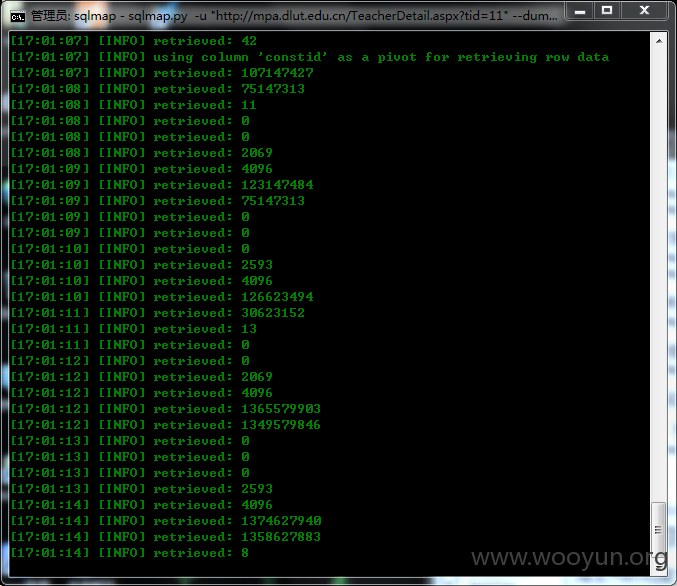Image resolution: width=677 pixels, height=586 pixels.
Task: Click the line 'retrieved: 13'
Action: pyautogui.click(x=133, y=329)
